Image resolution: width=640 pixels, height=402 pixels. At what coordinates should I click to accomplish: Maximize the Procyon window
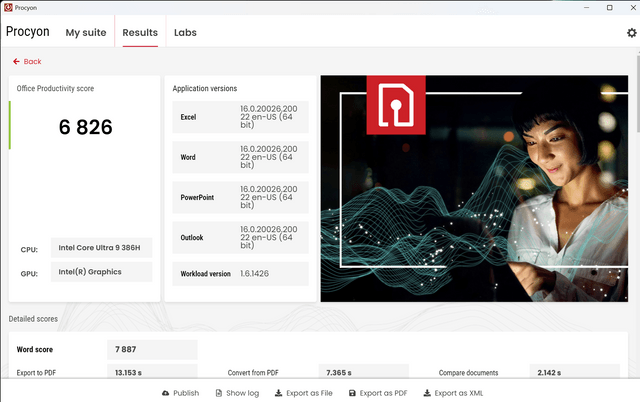[609, 7]
